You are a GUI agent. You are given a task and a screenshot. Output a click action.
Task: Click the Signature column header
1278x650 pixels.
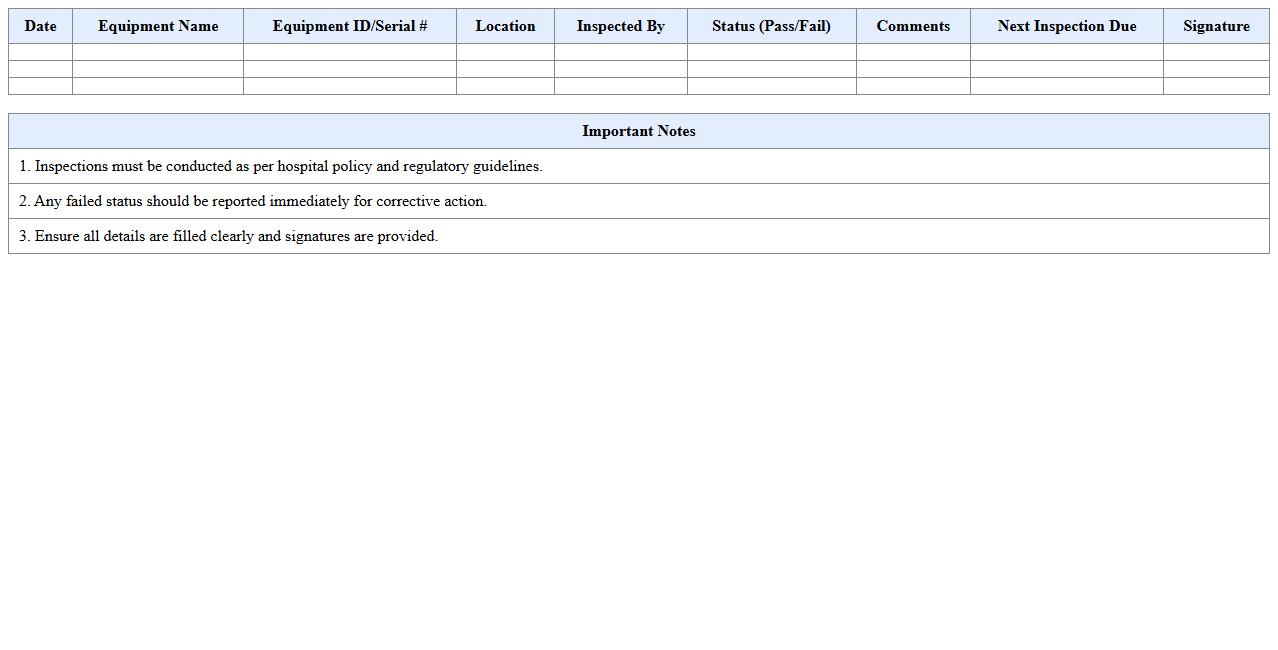[1216, 26]
